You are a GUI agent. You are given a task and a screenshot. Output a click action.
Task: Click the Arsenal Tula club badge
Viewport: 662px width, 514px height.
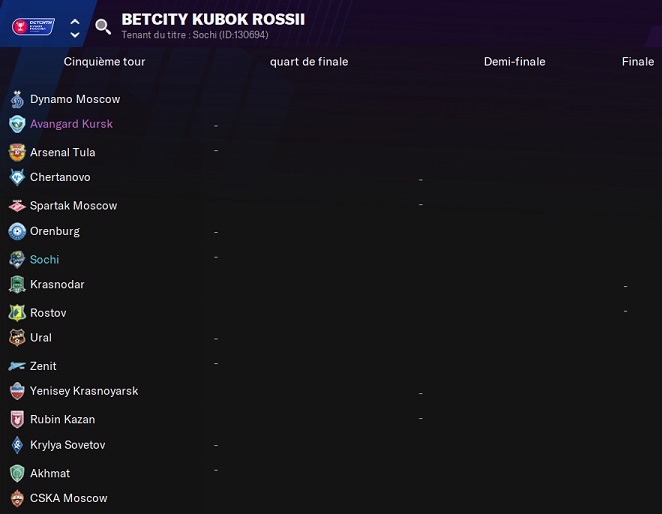[17, 153]
